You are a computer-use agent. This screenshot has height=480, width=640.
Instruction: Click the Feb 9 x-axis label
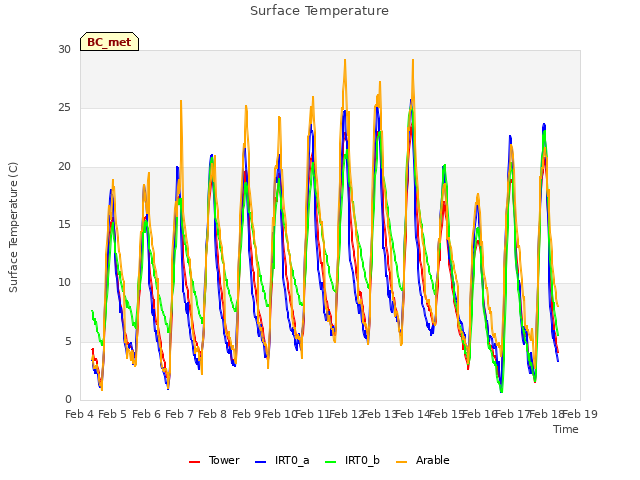coord(246,414)
